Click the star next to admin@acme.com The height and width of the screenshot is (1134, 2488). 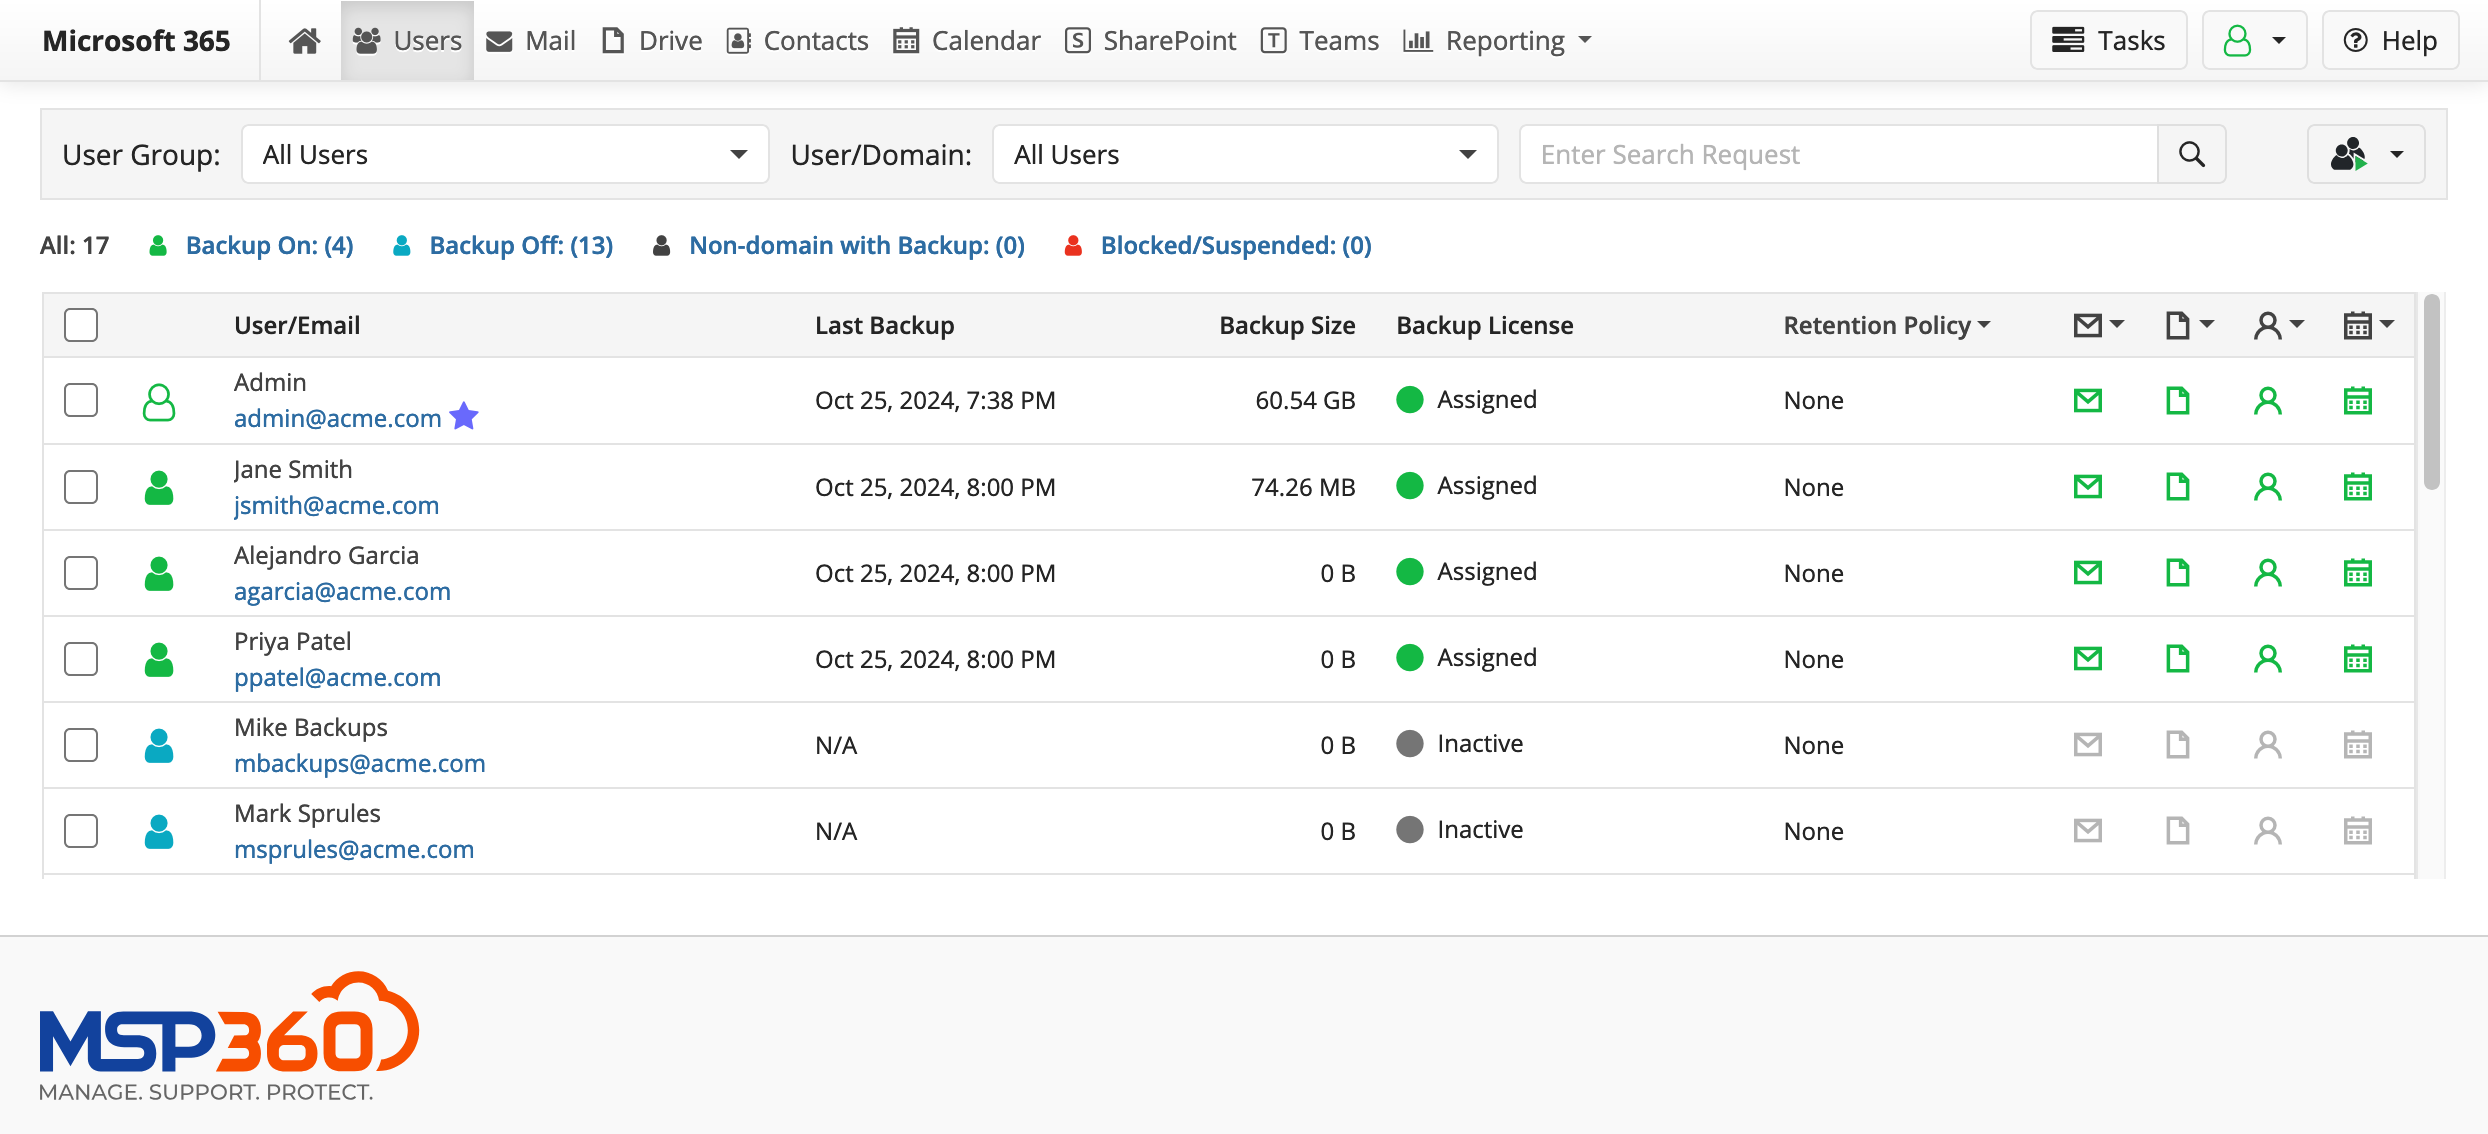(464, 416)
